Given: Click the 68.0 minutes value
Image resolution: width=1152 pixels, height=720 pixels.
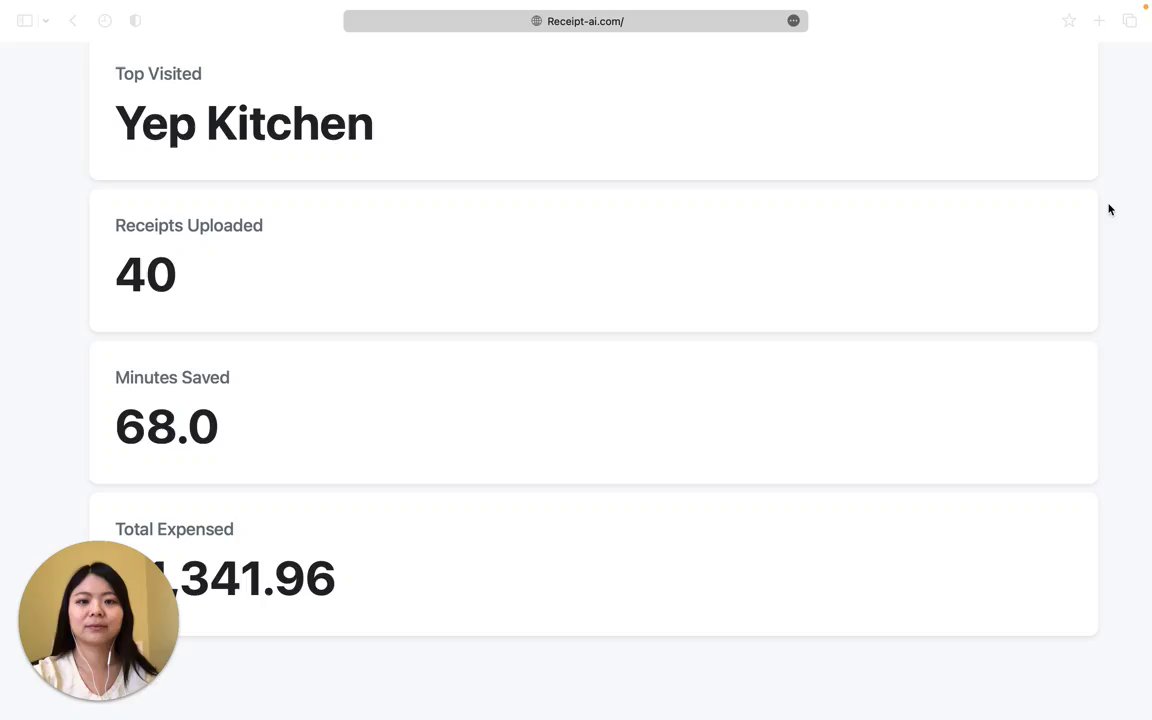Looking at the screenshot, I should coord(166,427).
